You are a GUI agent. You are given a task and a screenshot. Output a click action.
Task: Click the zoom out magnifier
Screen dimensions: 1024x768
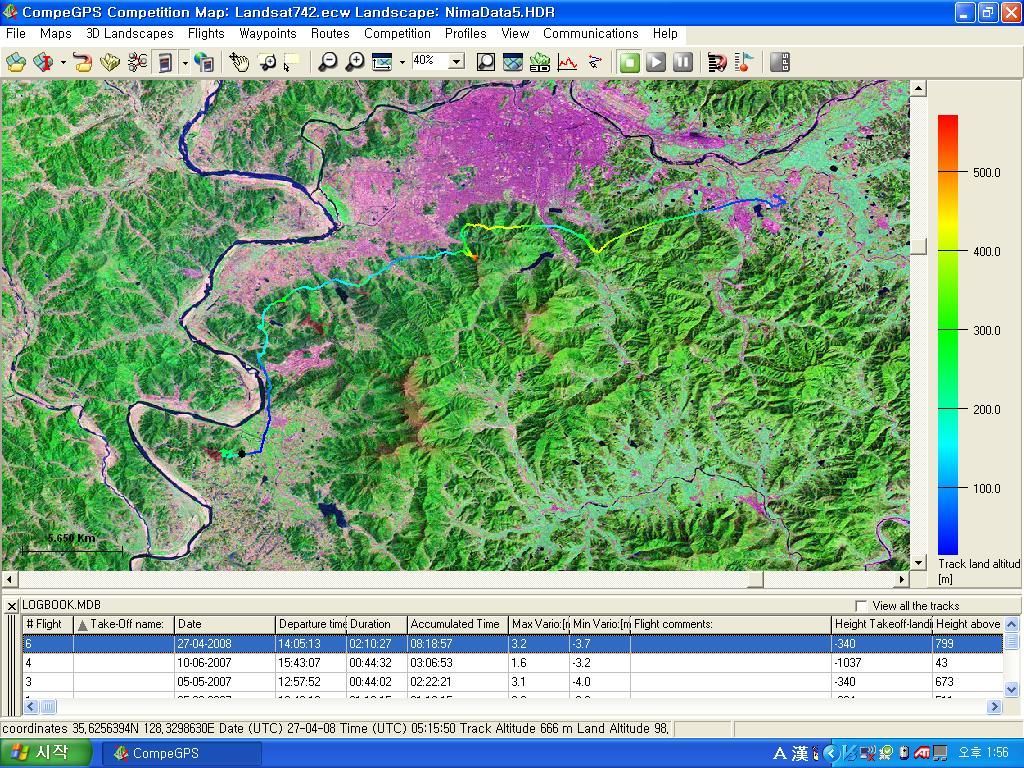328,63
